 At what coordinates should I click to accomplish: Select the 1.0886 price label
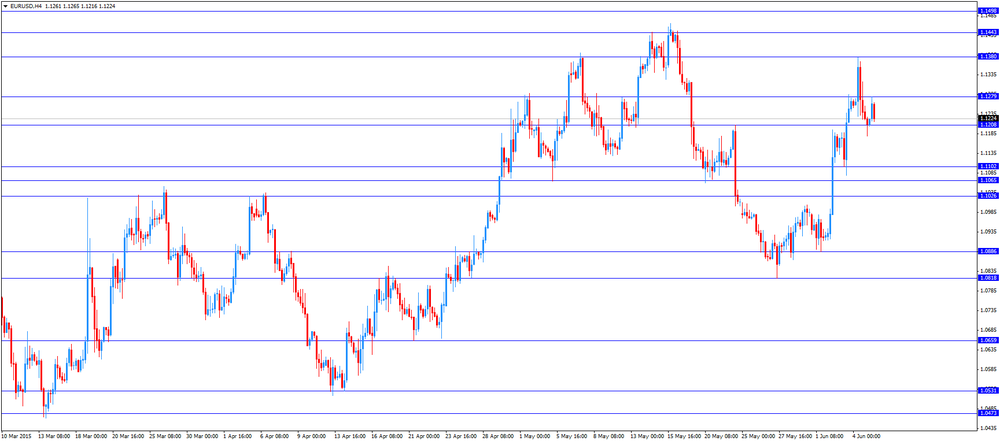[987, 251]
